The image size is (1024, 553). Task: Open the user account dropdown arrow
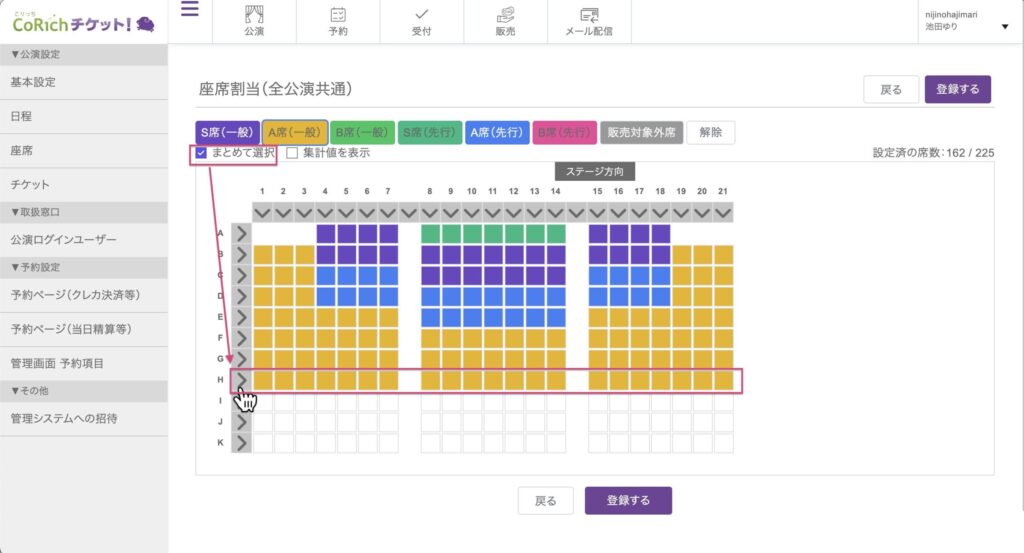click(x=1004, y=27)
